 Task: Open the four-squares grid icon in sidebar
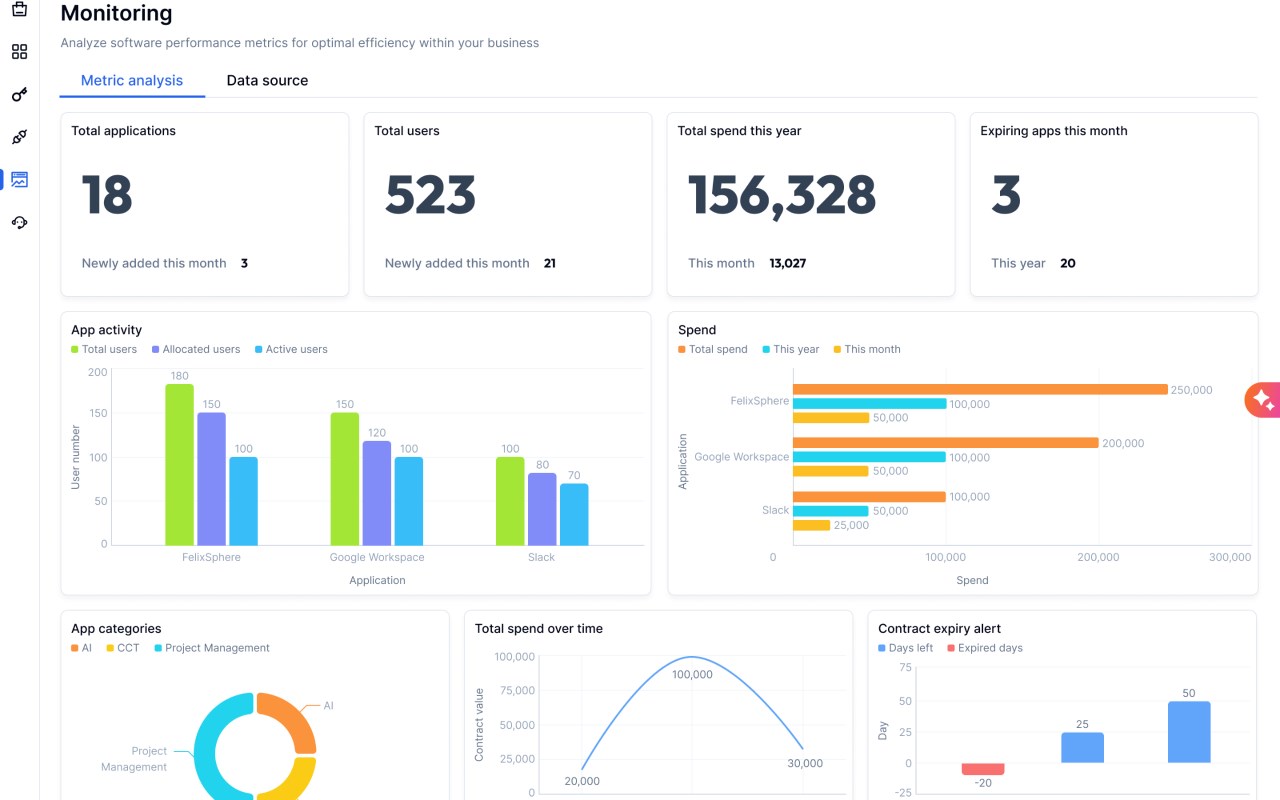[19, 52]
